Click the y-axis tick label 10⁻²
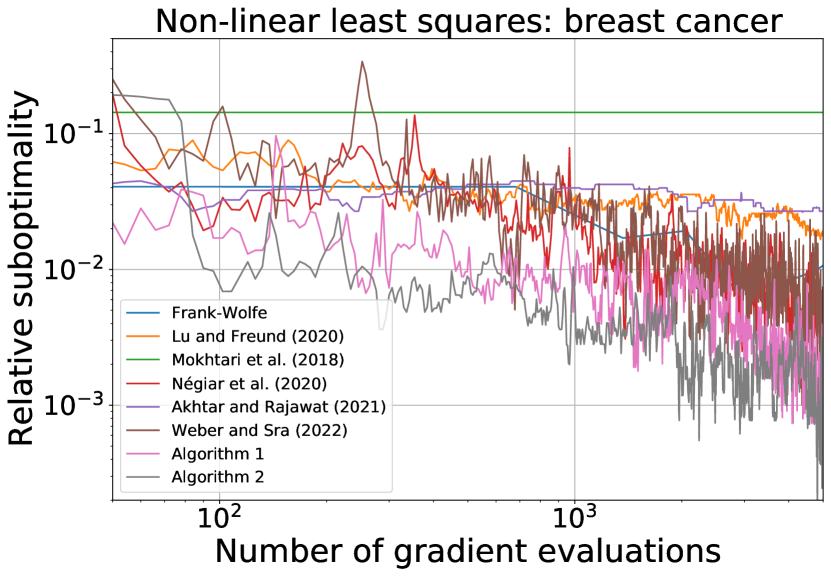831x576 pixels. [74, 268]
